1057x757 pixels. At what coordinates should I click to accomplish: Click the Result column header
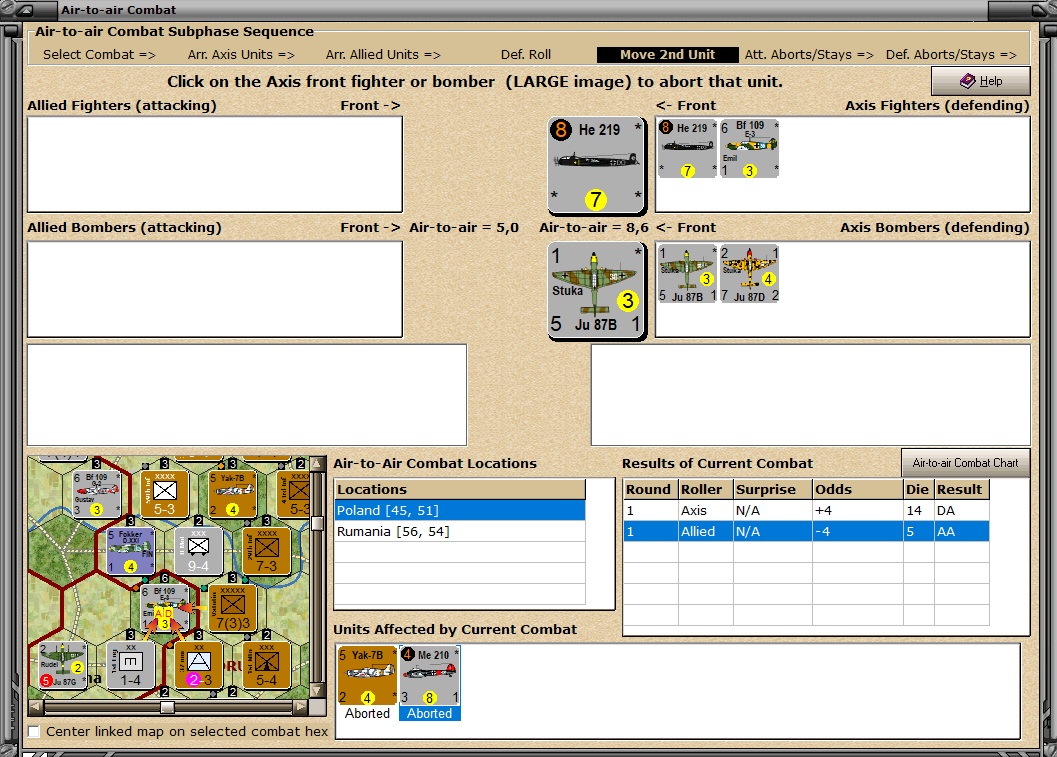pos(962,489)
